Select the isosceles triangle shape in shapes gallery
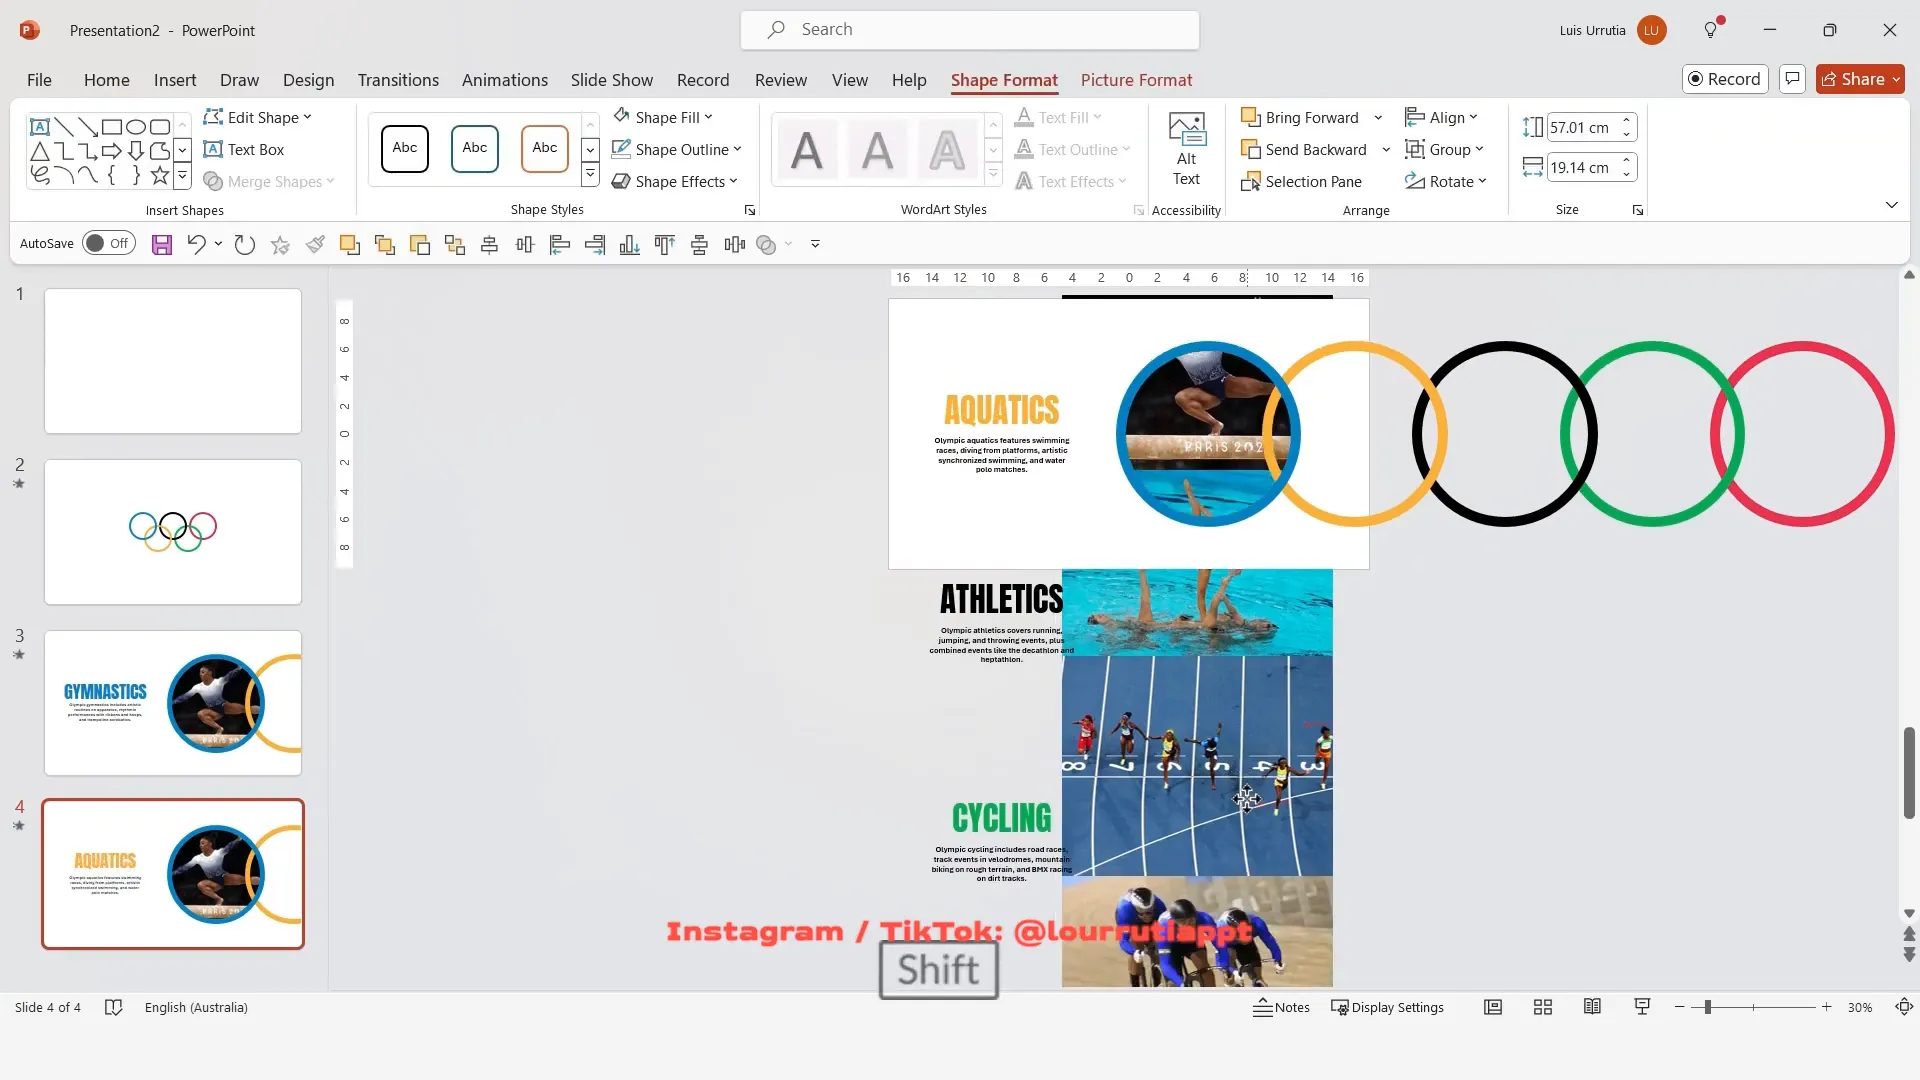Screen dimensions: 1920x1080 [40, 151]
